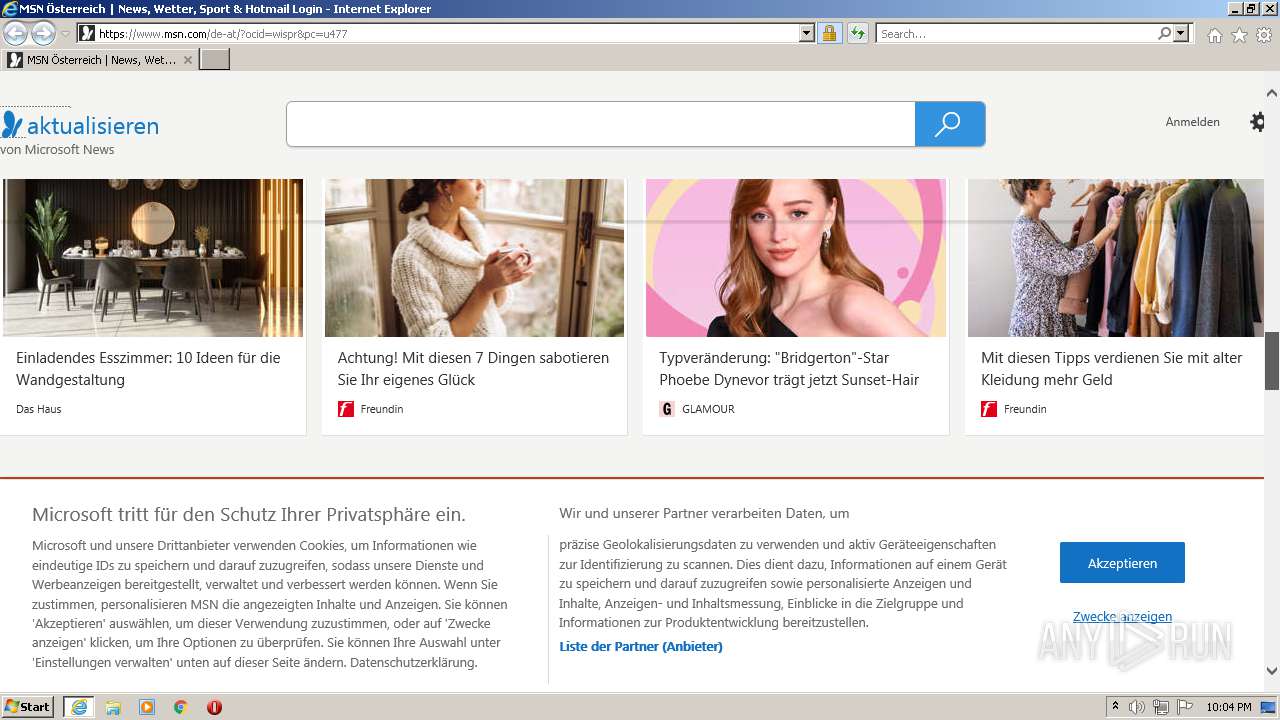Click Internet Explorer taskbar icon
The height and width of the screenshot is (720, 1280).
coord(79,707)
